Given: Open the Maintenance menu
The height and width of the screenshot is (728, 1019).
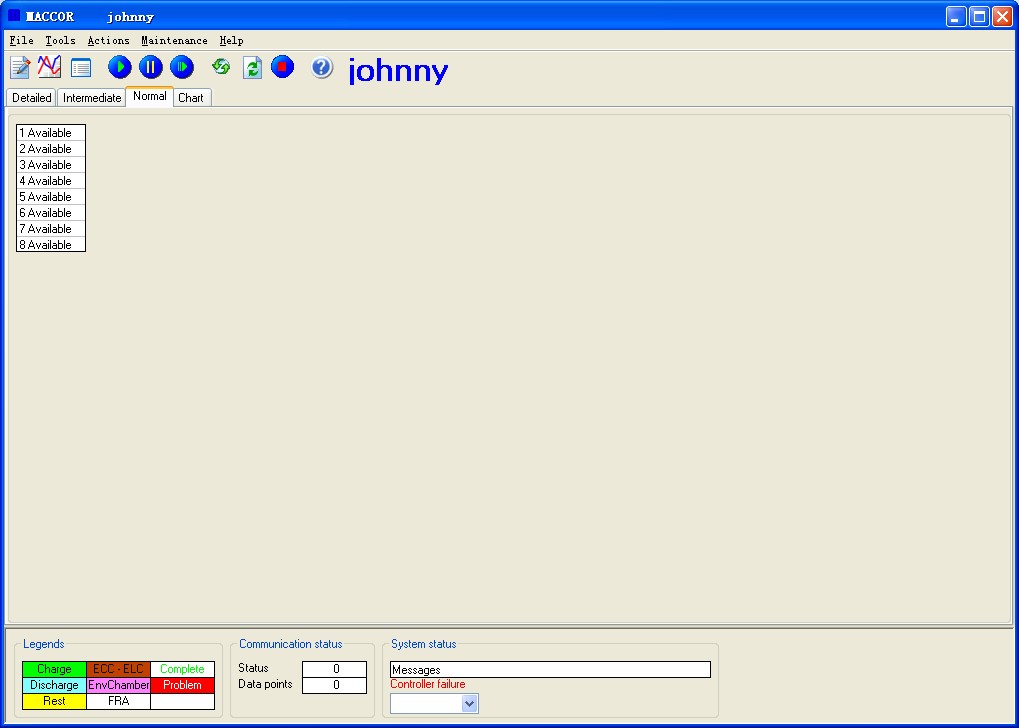Looking at the screenshot, I should click(174, 41).
